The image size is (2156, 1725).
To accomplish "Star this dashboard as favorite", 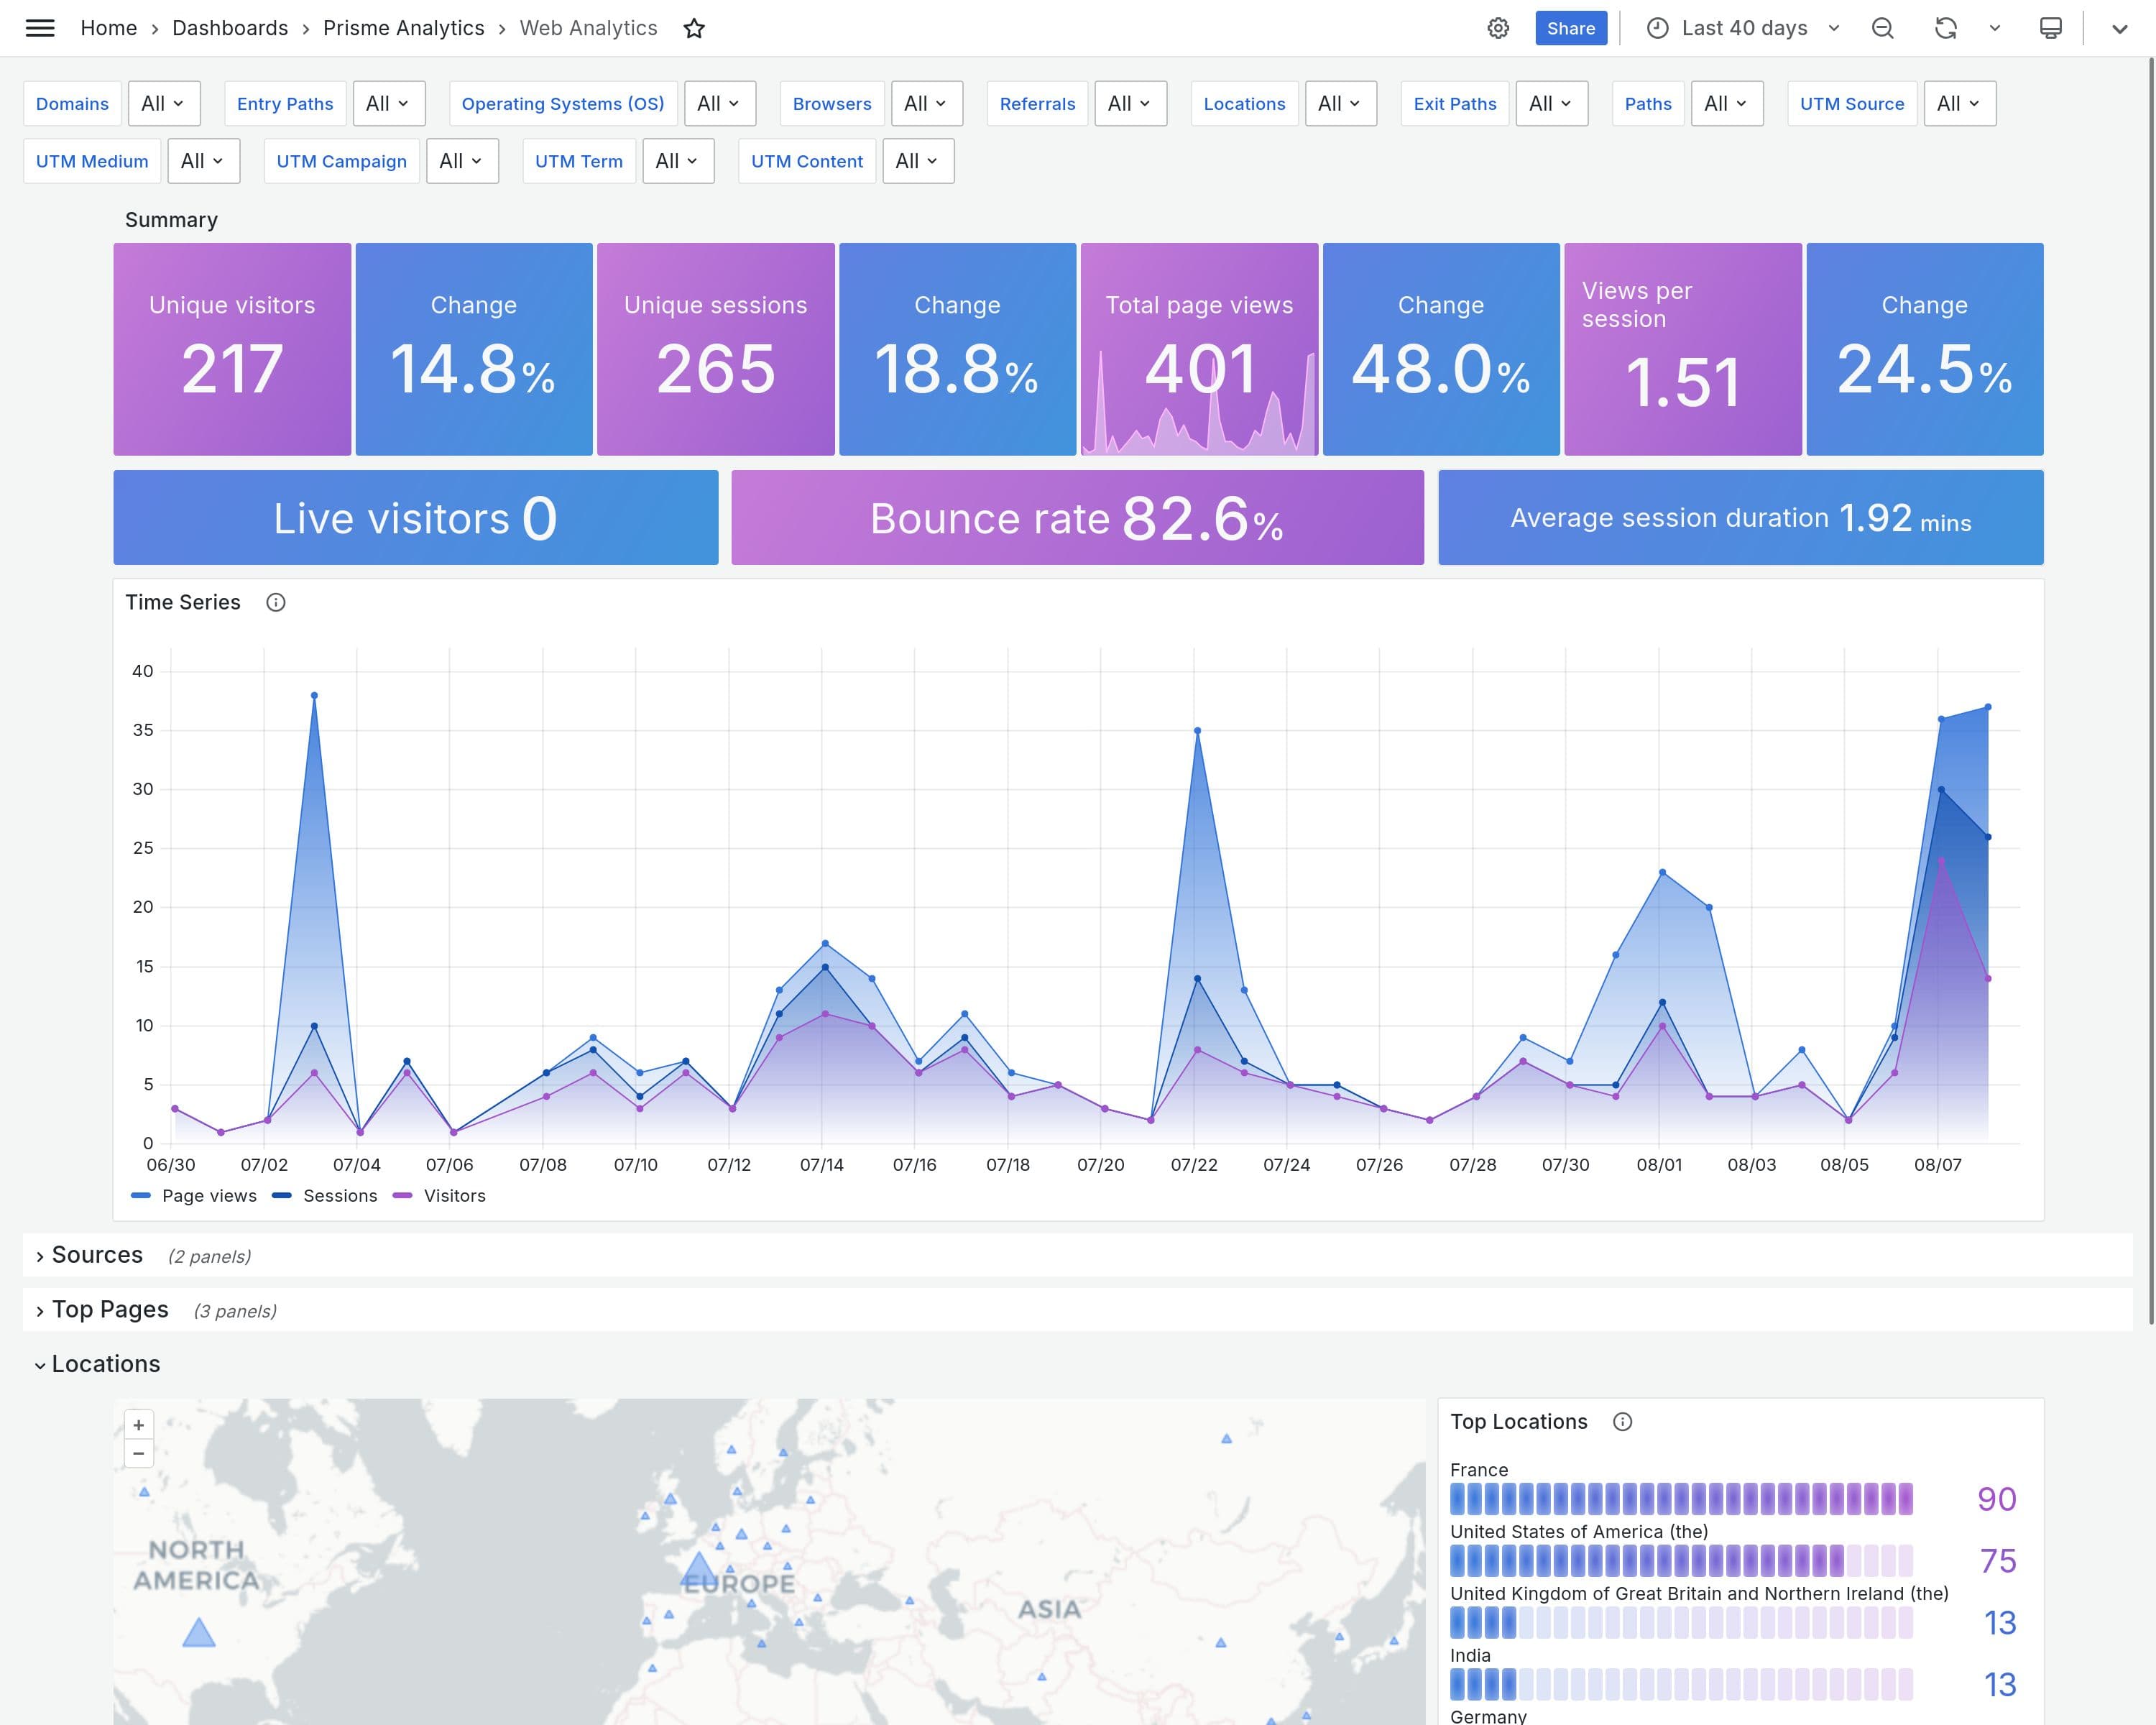I will 694,28.
